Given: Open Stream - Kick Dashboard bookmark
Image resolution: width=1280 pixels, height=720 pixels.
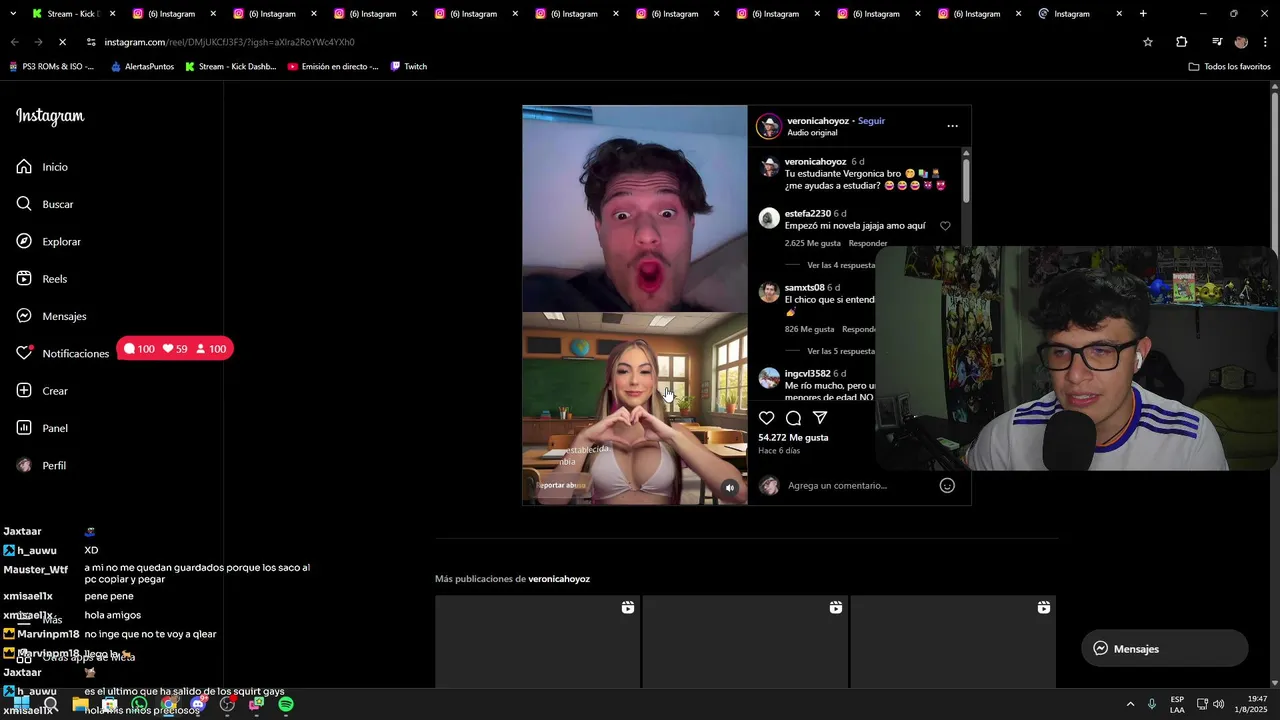Looking at the screenshot, I should pyautogui.click(x=230, y=67).
